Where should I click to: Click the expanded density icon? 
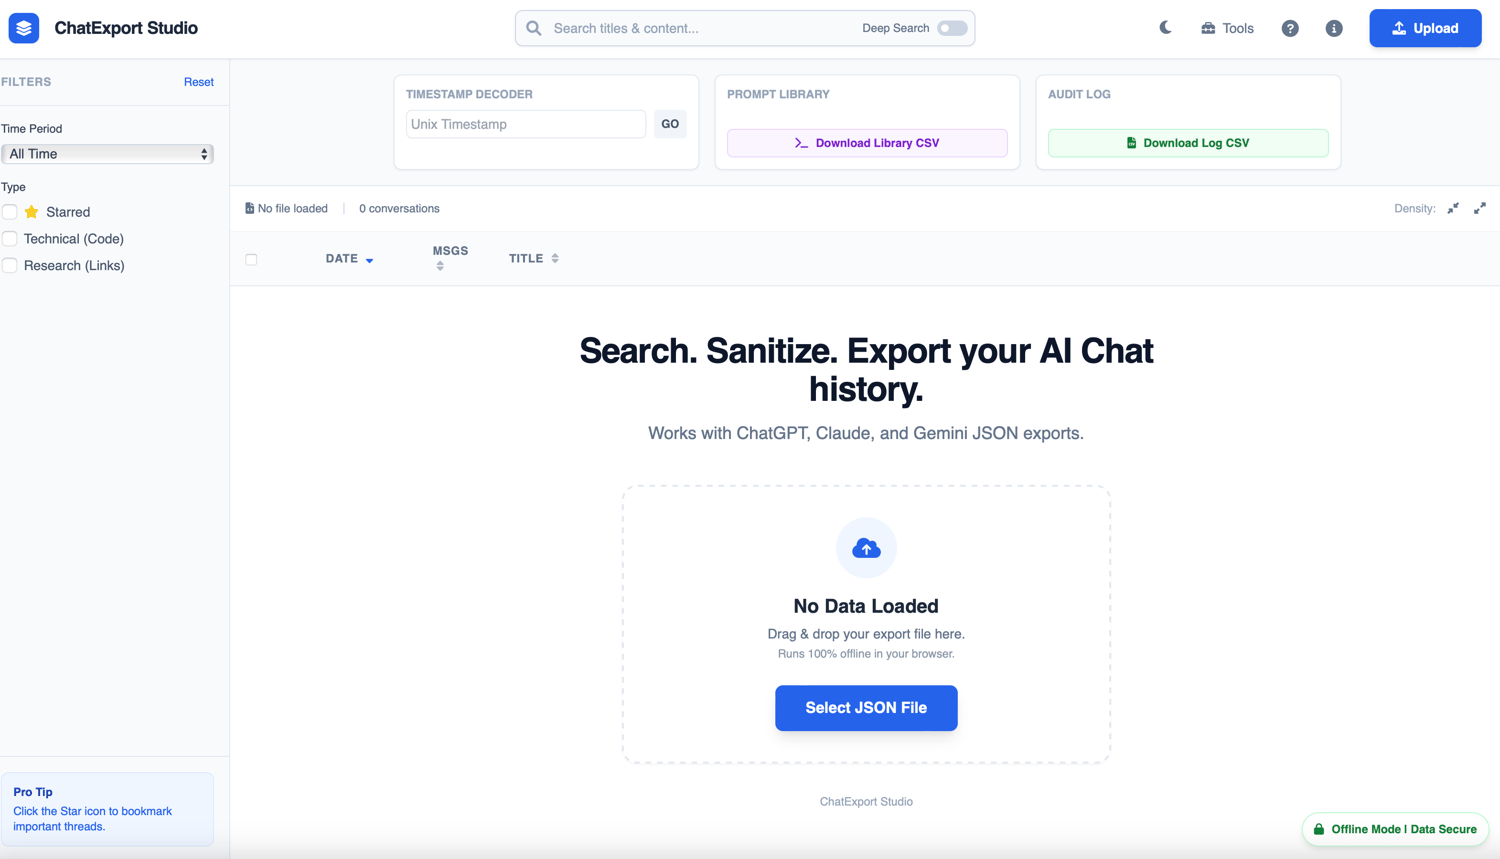[1480, 208]
